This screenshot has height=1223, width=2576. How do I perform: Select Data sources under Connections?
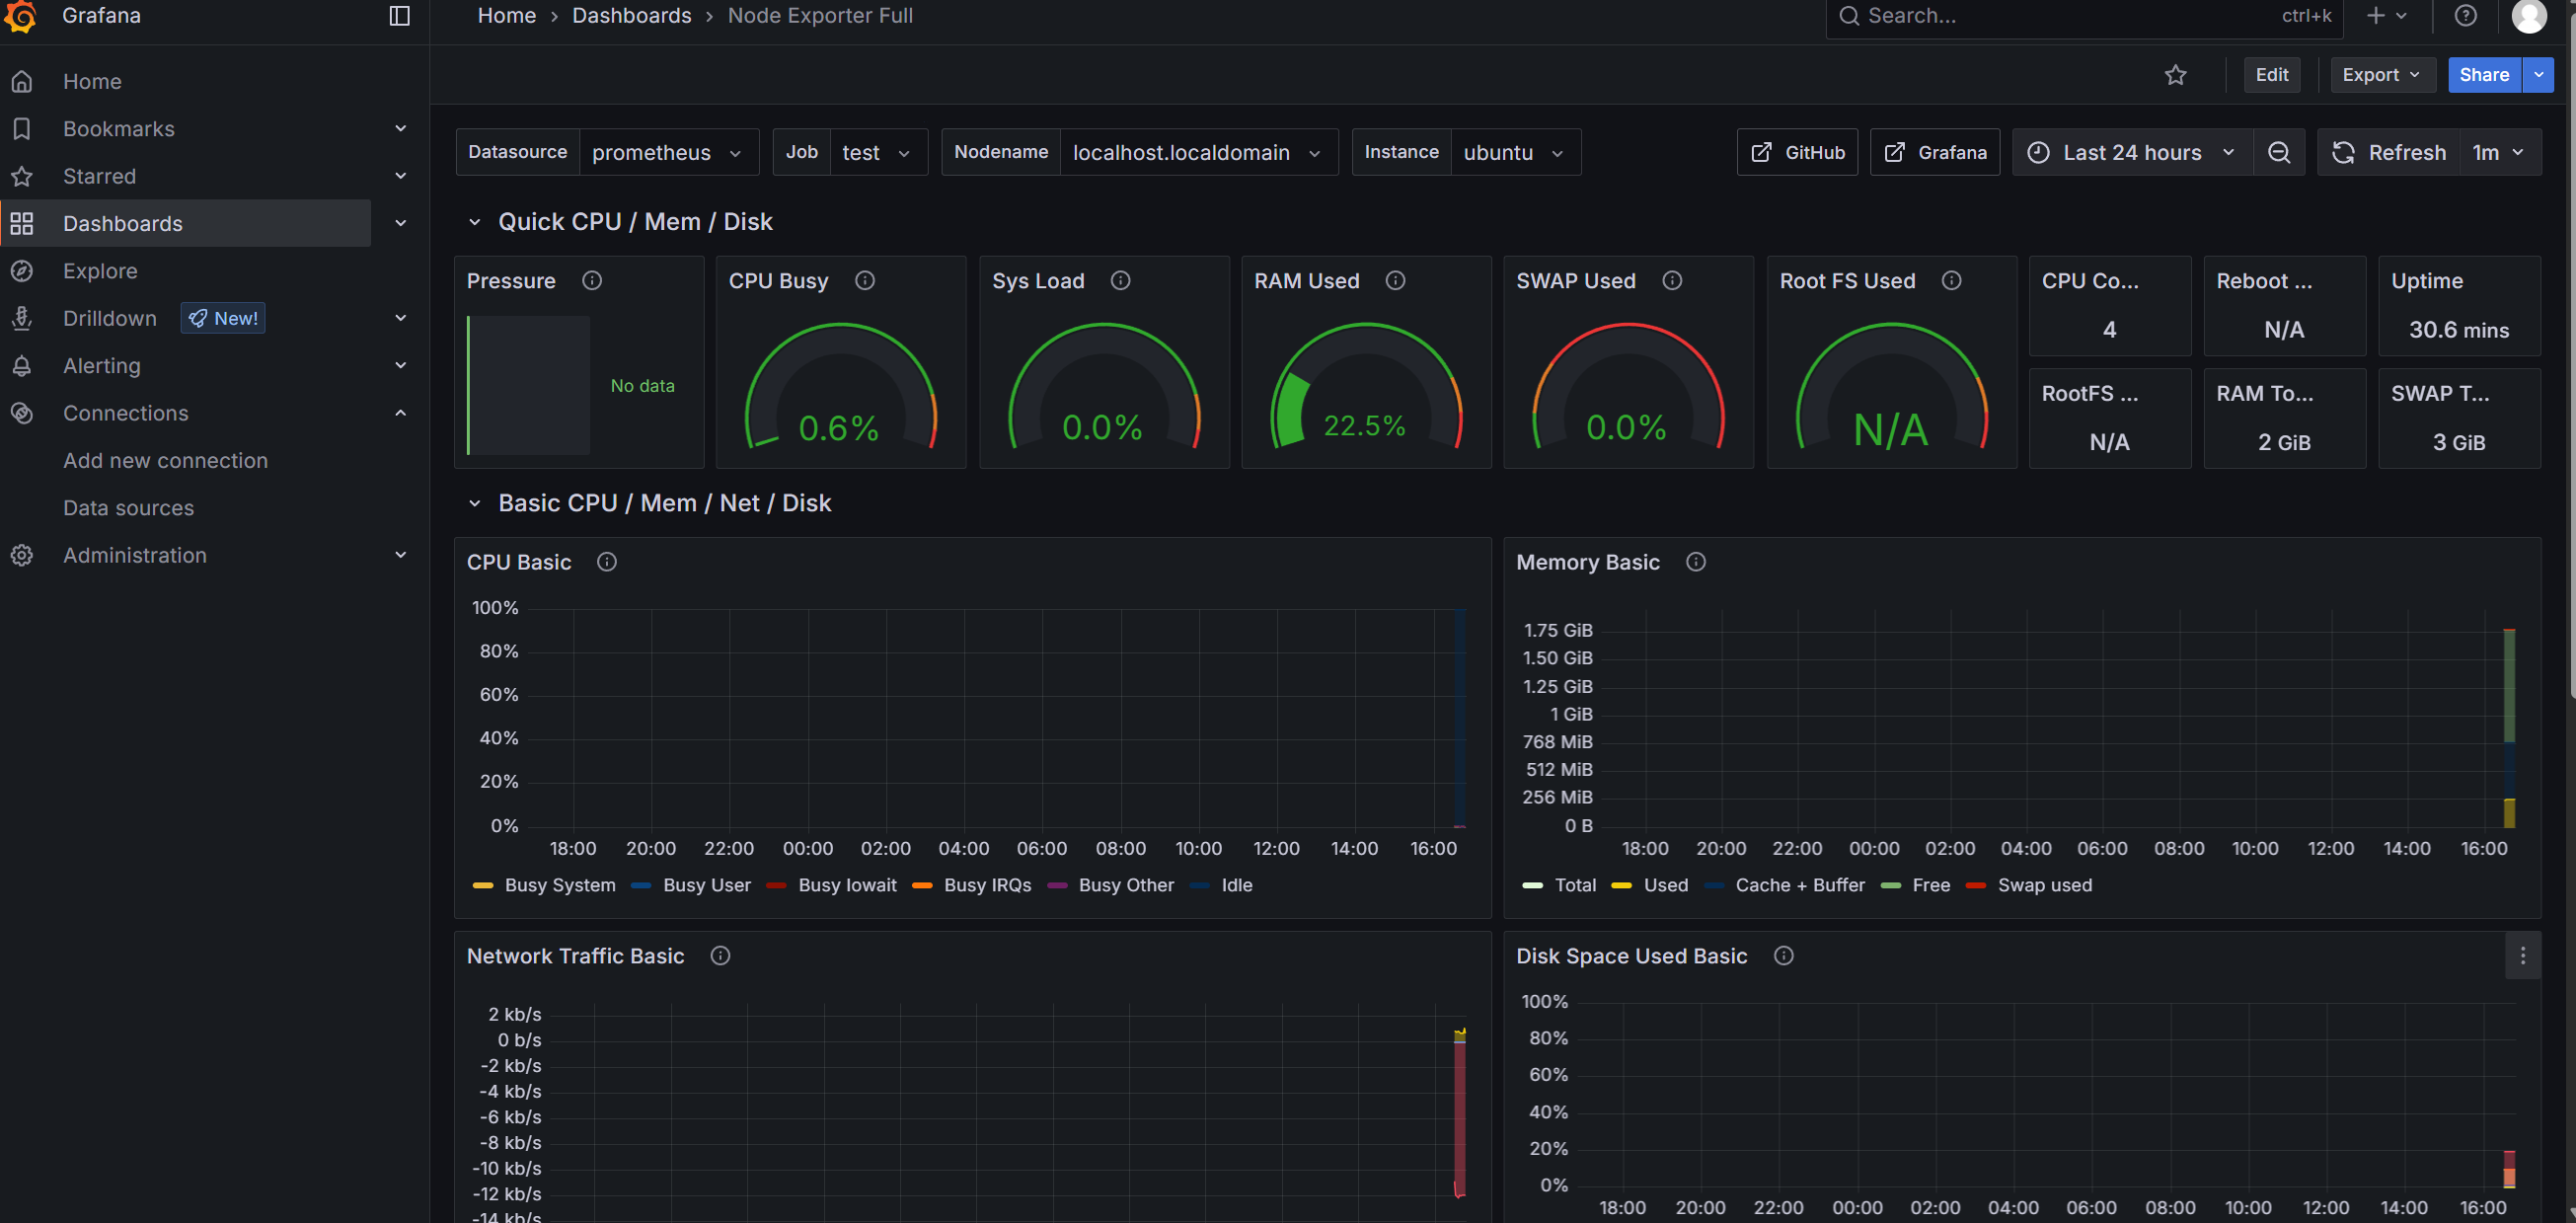(128, 508)
